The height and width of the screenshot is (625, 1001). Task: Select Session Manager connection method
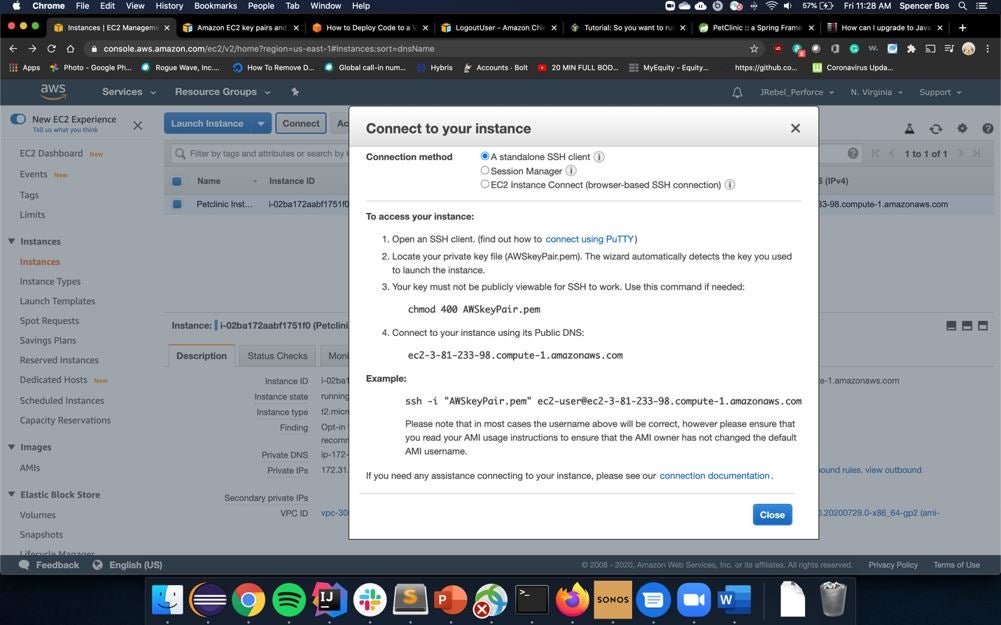tap(485, 170)
